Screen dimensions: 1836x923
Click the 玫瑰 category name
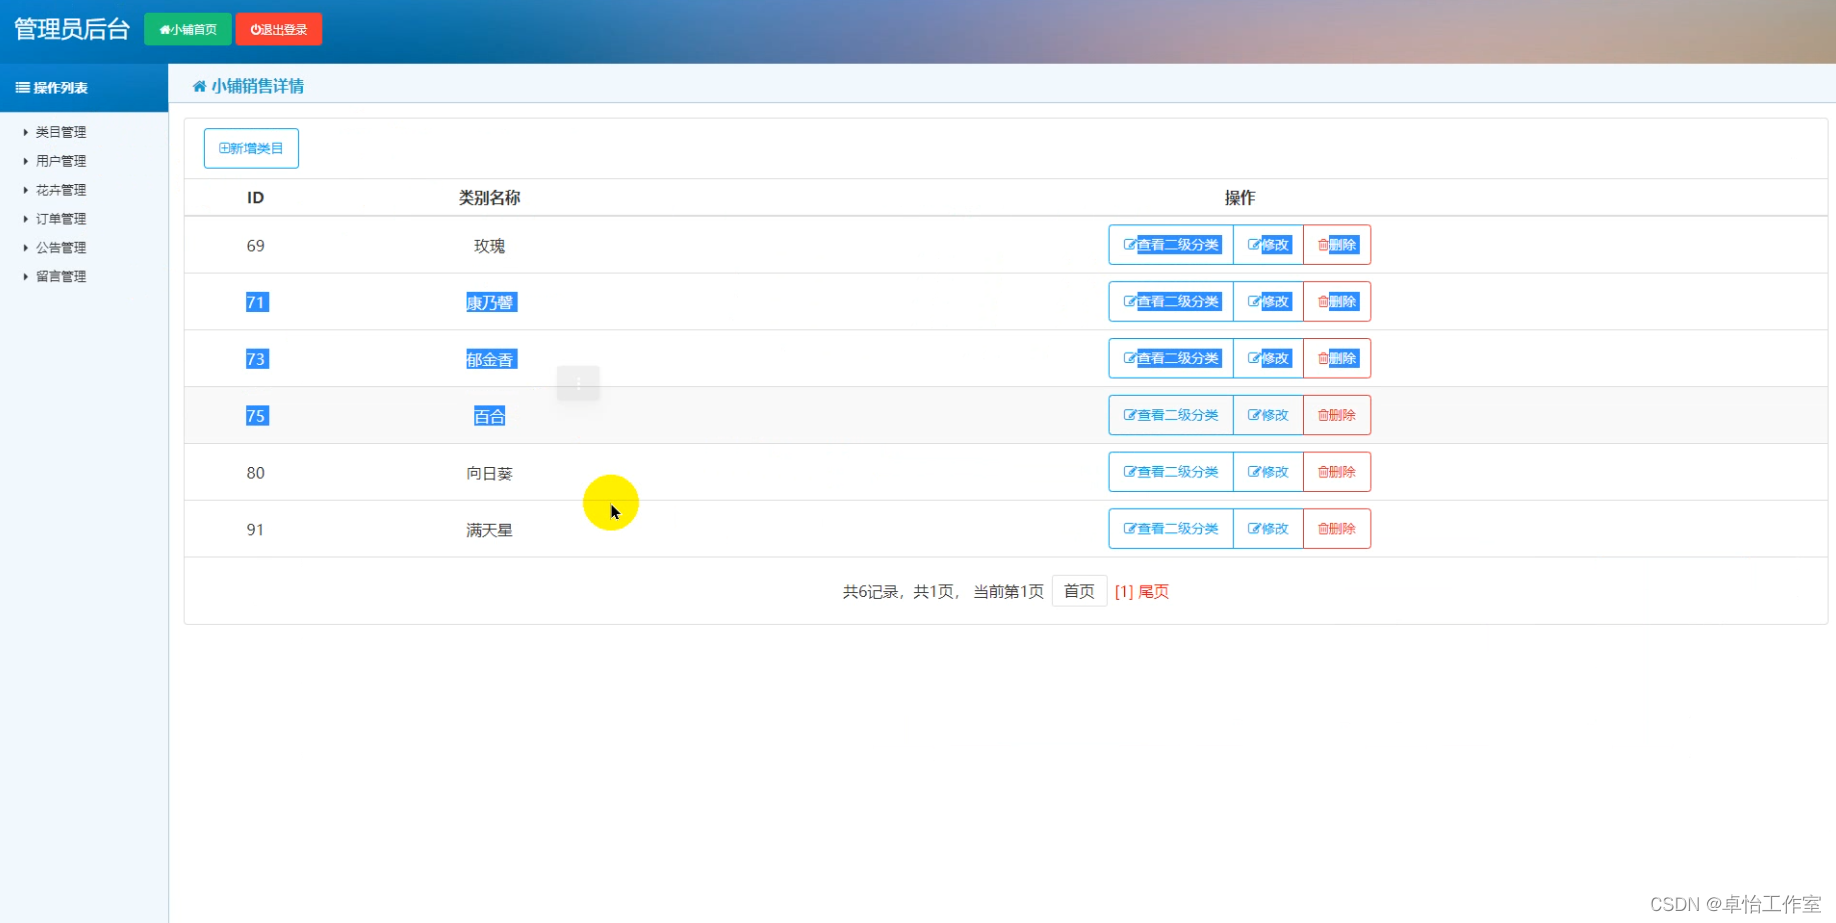pos(489,246)
